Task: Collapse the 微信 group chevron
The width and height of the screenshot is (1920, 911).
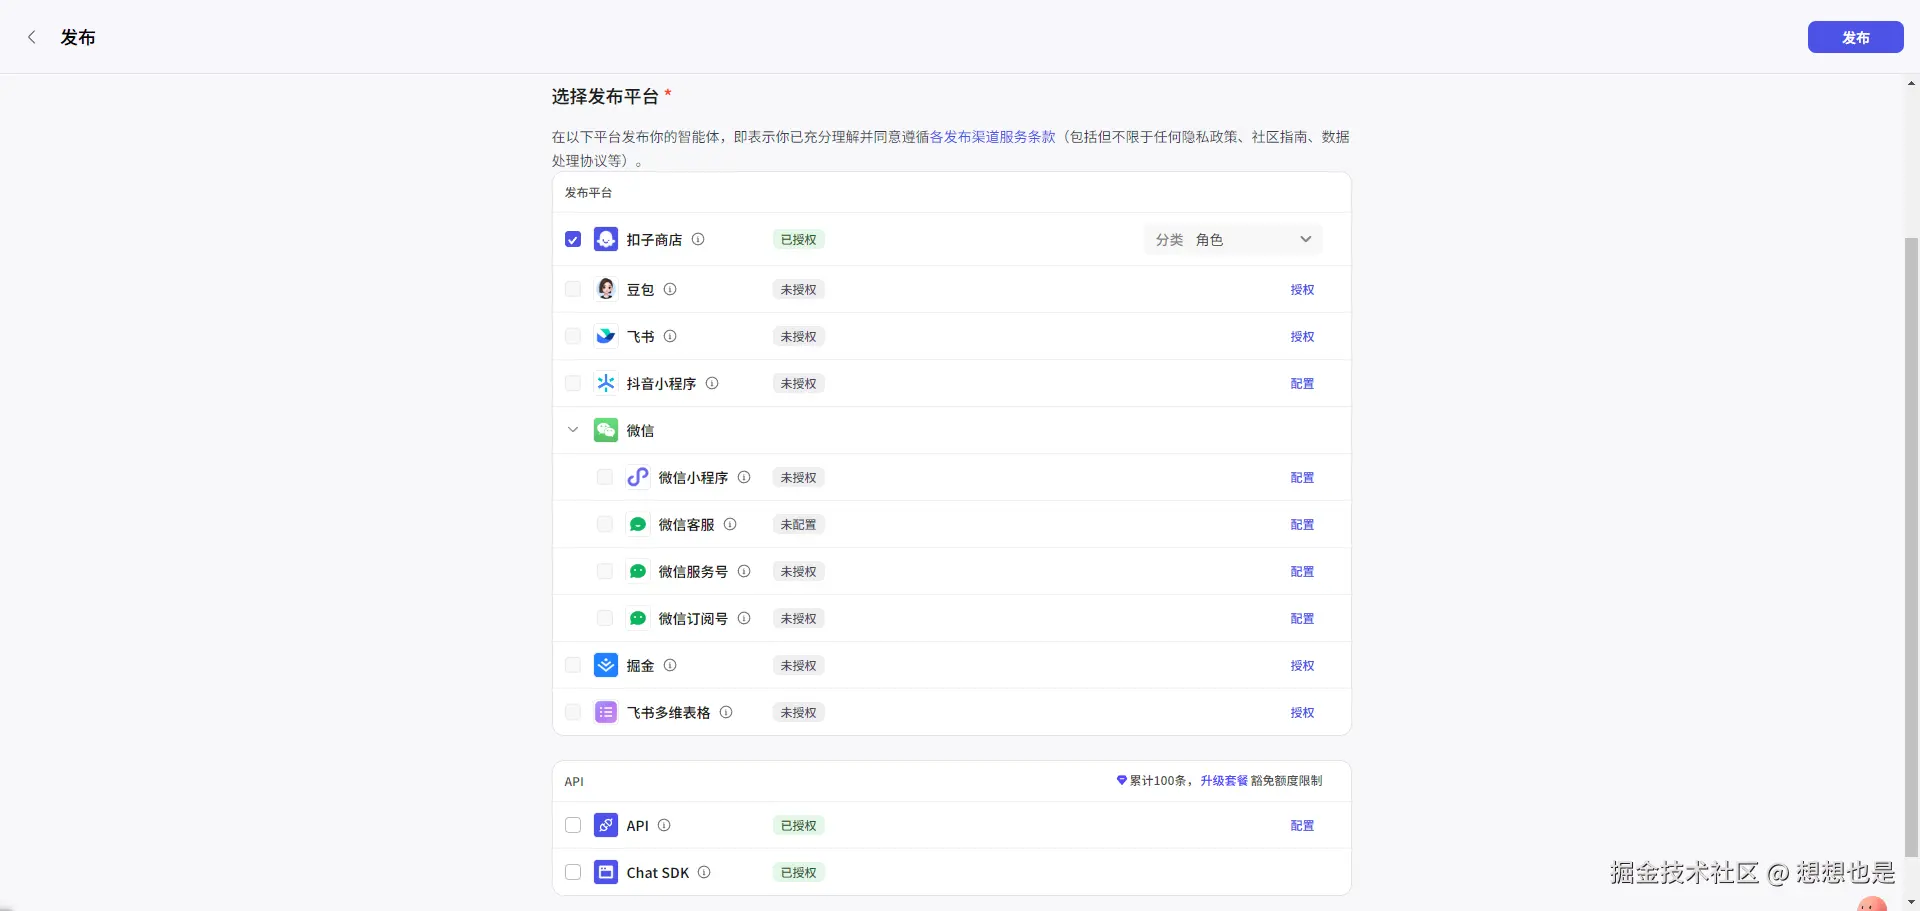Action: (573, 430)
